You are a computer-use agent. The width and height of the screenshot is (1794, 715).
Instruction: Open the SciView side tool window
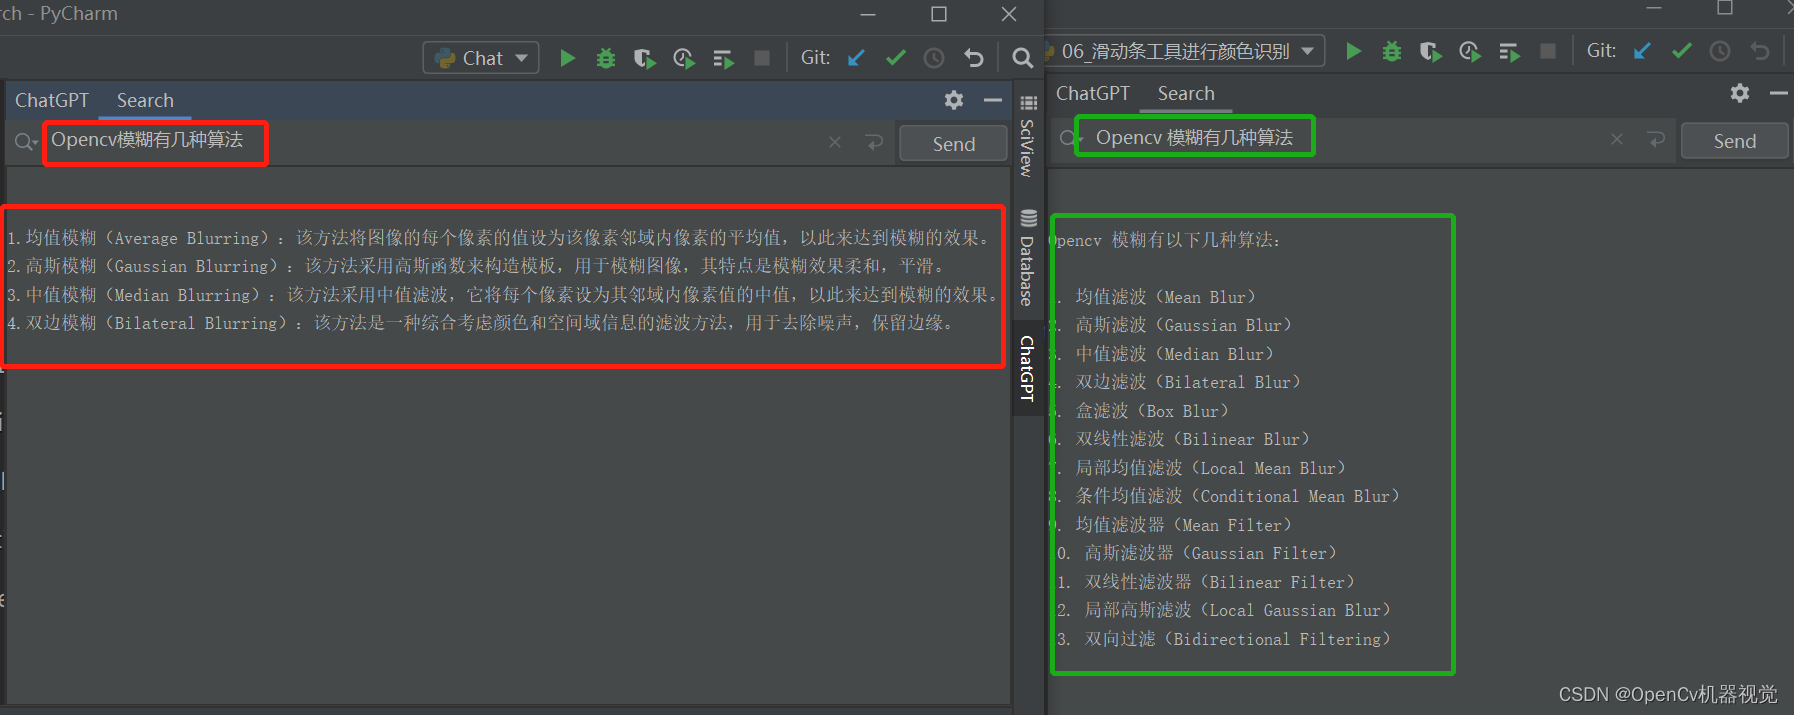[1027, 136]
